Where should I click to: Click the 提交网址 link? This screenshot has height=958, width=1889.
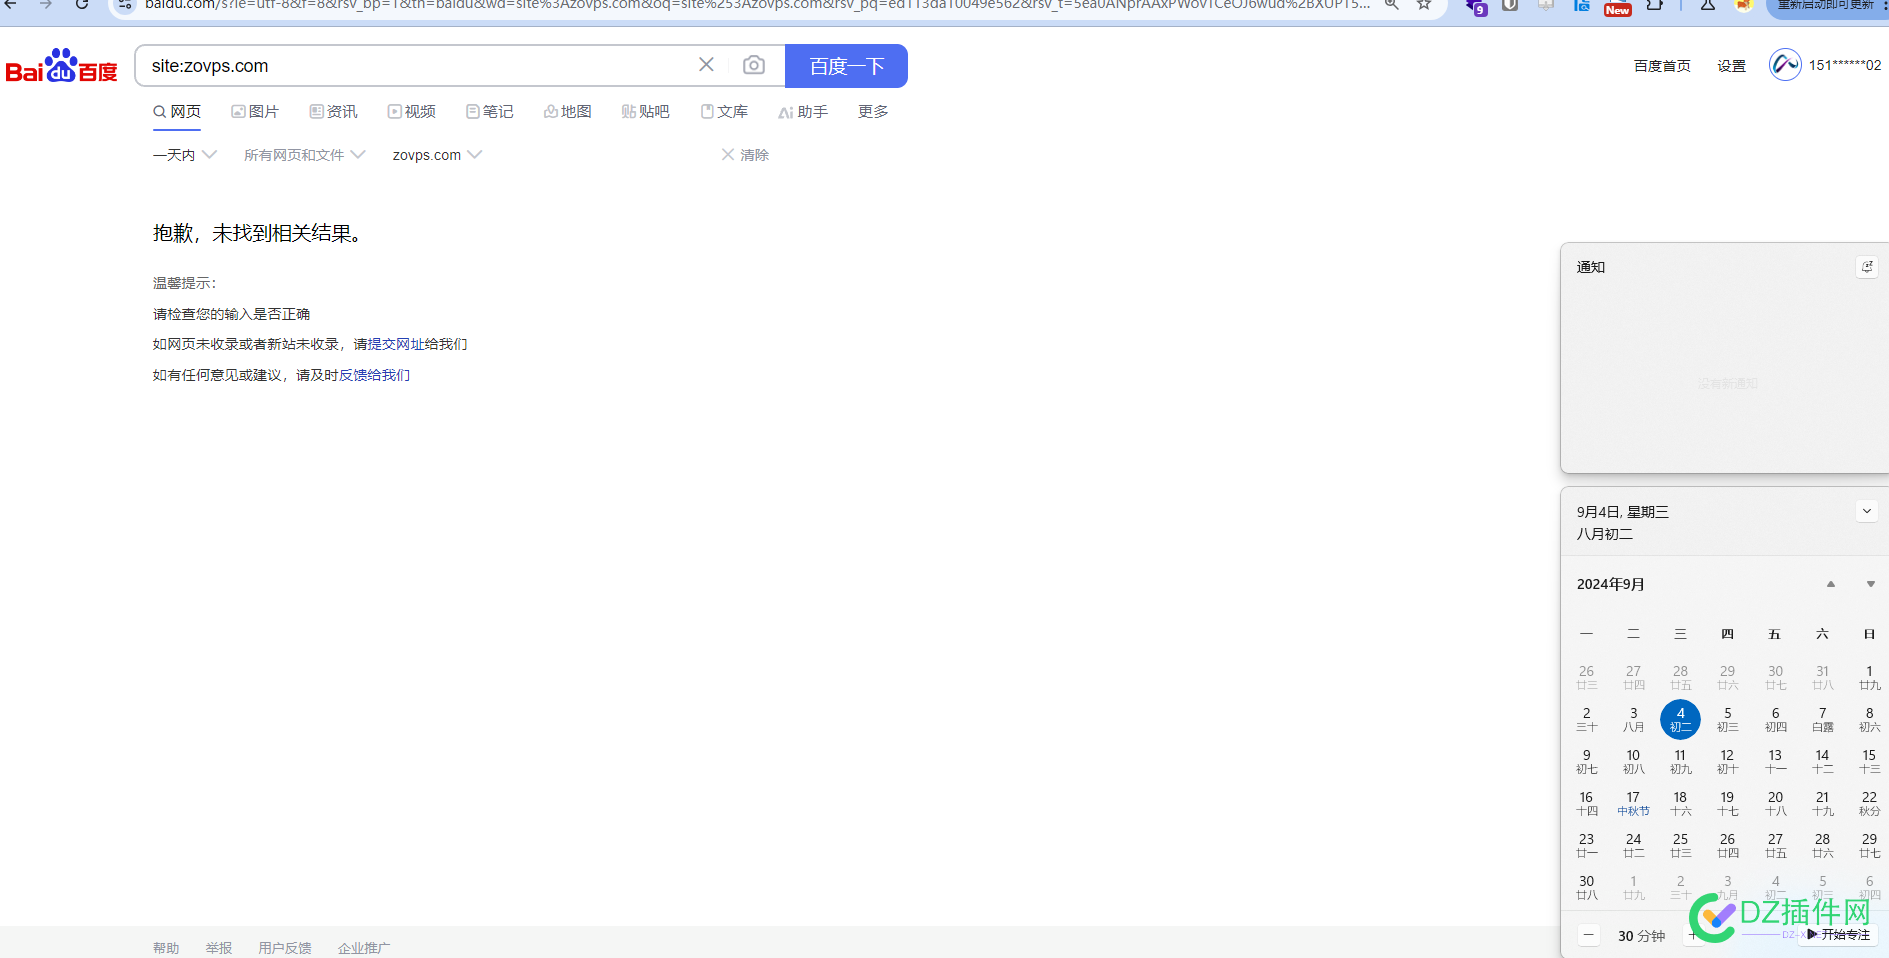[x=396, y=344]
